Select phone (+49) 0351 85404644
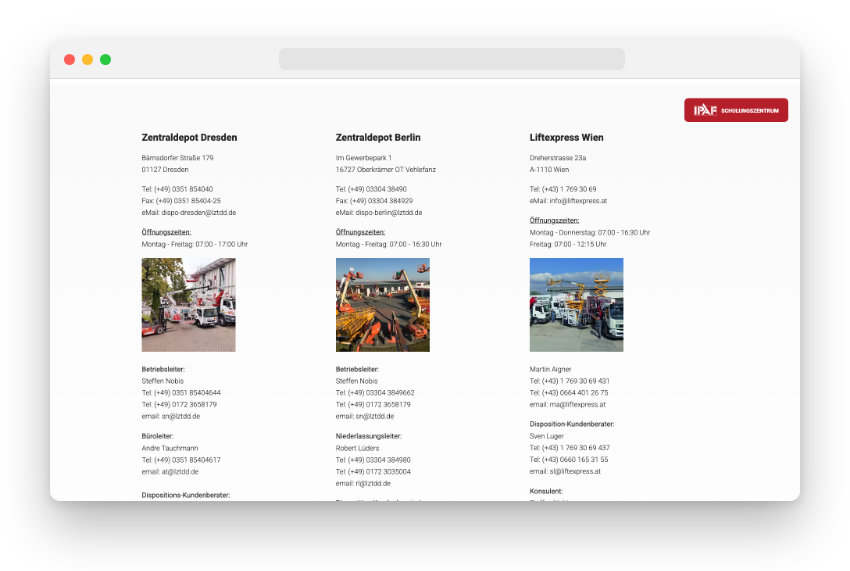 (x=187, y=393)
